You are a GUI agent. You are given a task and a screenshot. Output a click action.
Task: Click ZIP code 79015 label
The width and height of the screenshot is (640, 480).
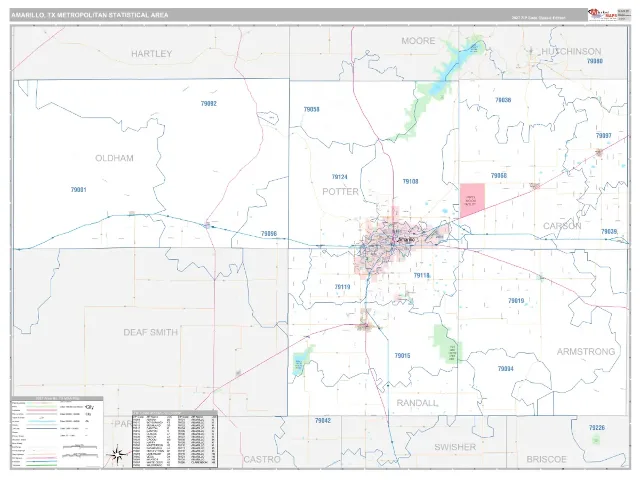point(402,356)
